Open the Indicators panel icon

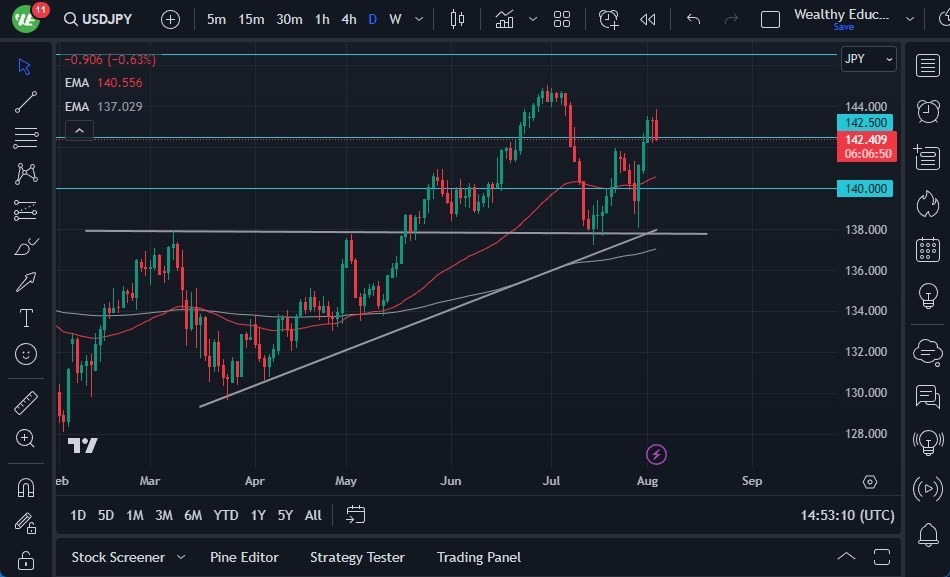point(504,18)
